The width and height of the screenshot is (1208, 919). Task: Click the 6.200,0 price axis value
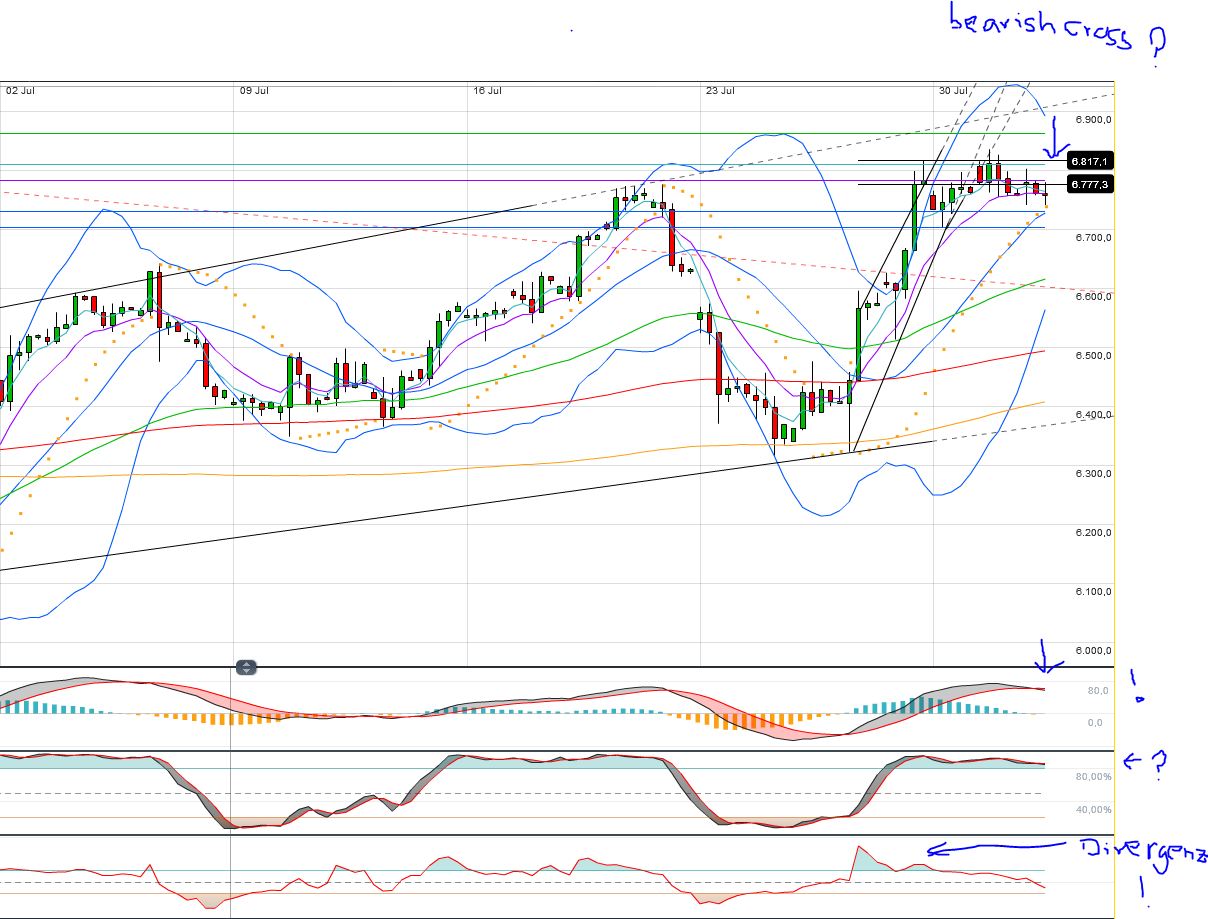1092,533
